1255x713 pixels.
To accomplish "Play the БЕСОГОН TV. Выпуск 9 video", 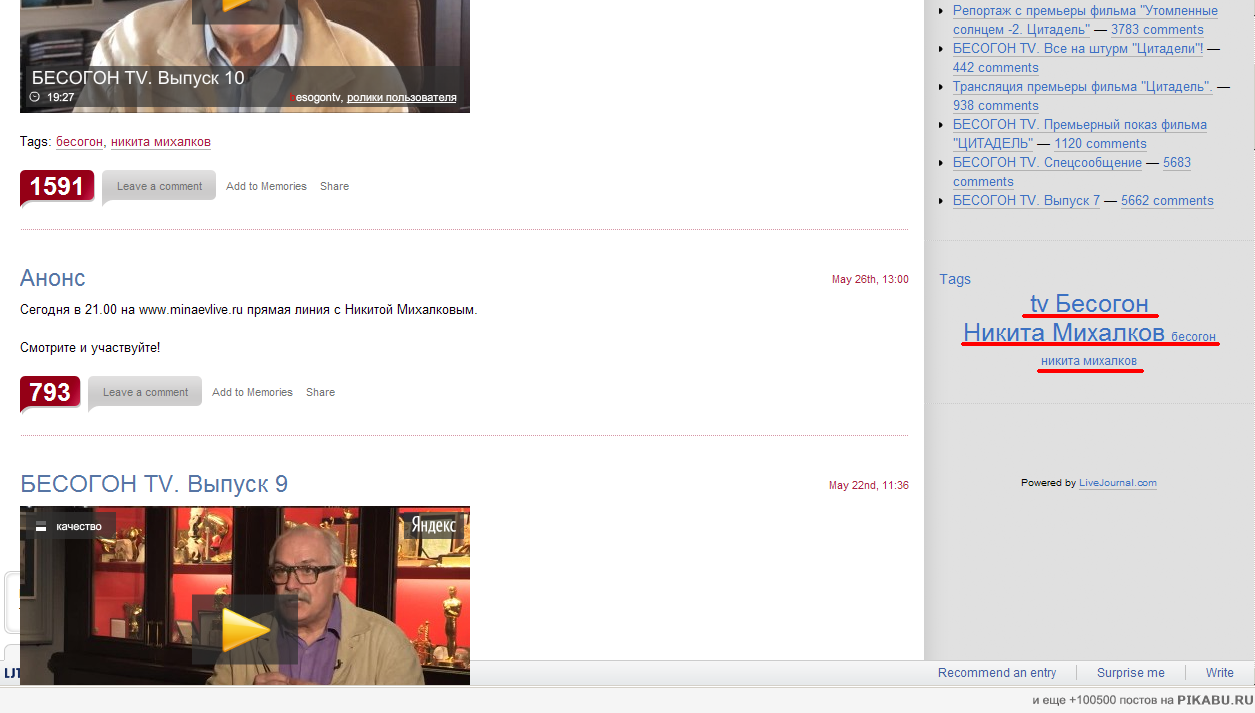I will coord(245,630).
